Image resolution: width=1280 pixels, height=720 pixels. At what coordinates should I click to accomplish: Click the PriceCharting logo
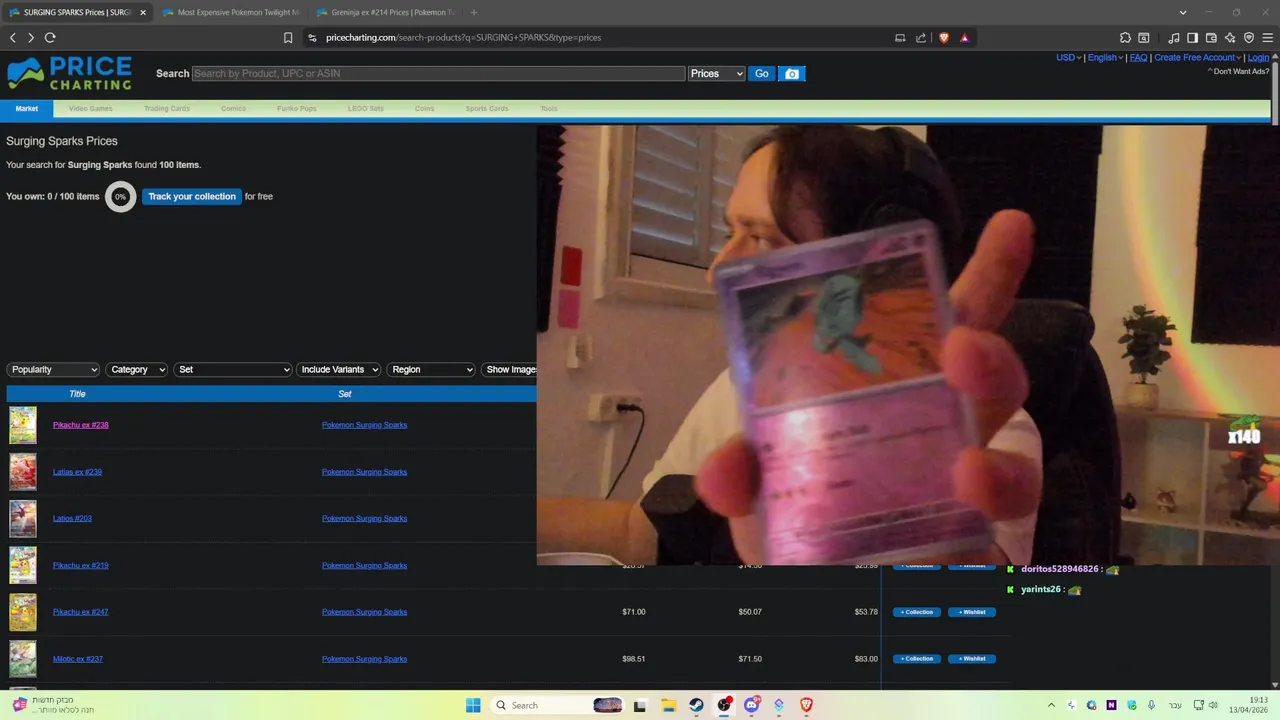69,73
